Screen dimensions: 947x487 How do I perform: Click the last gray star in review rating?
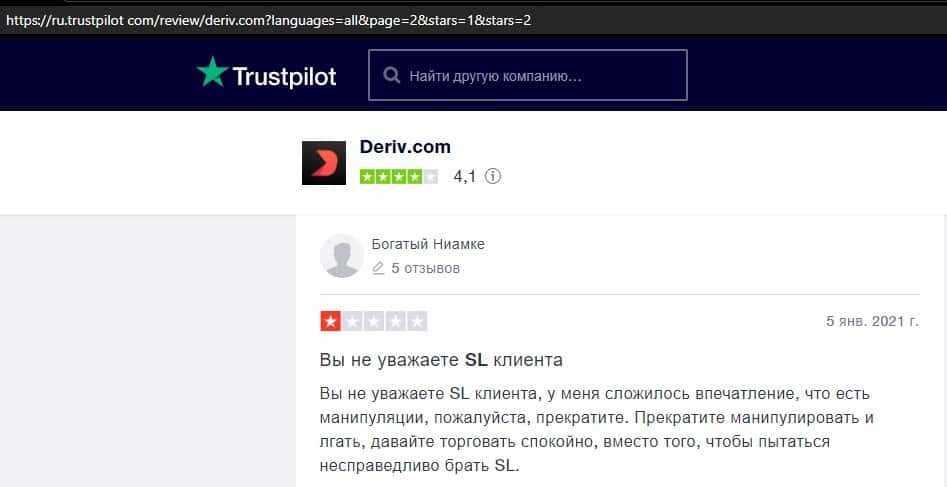pos(417,321)
